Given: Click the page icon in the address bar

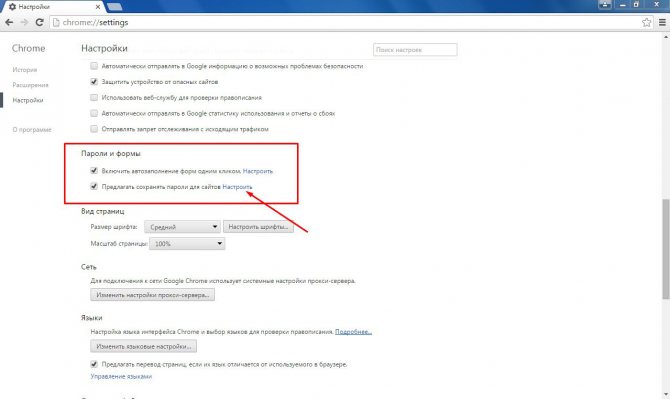Looking at the screenshot, I should click(56, 22).
